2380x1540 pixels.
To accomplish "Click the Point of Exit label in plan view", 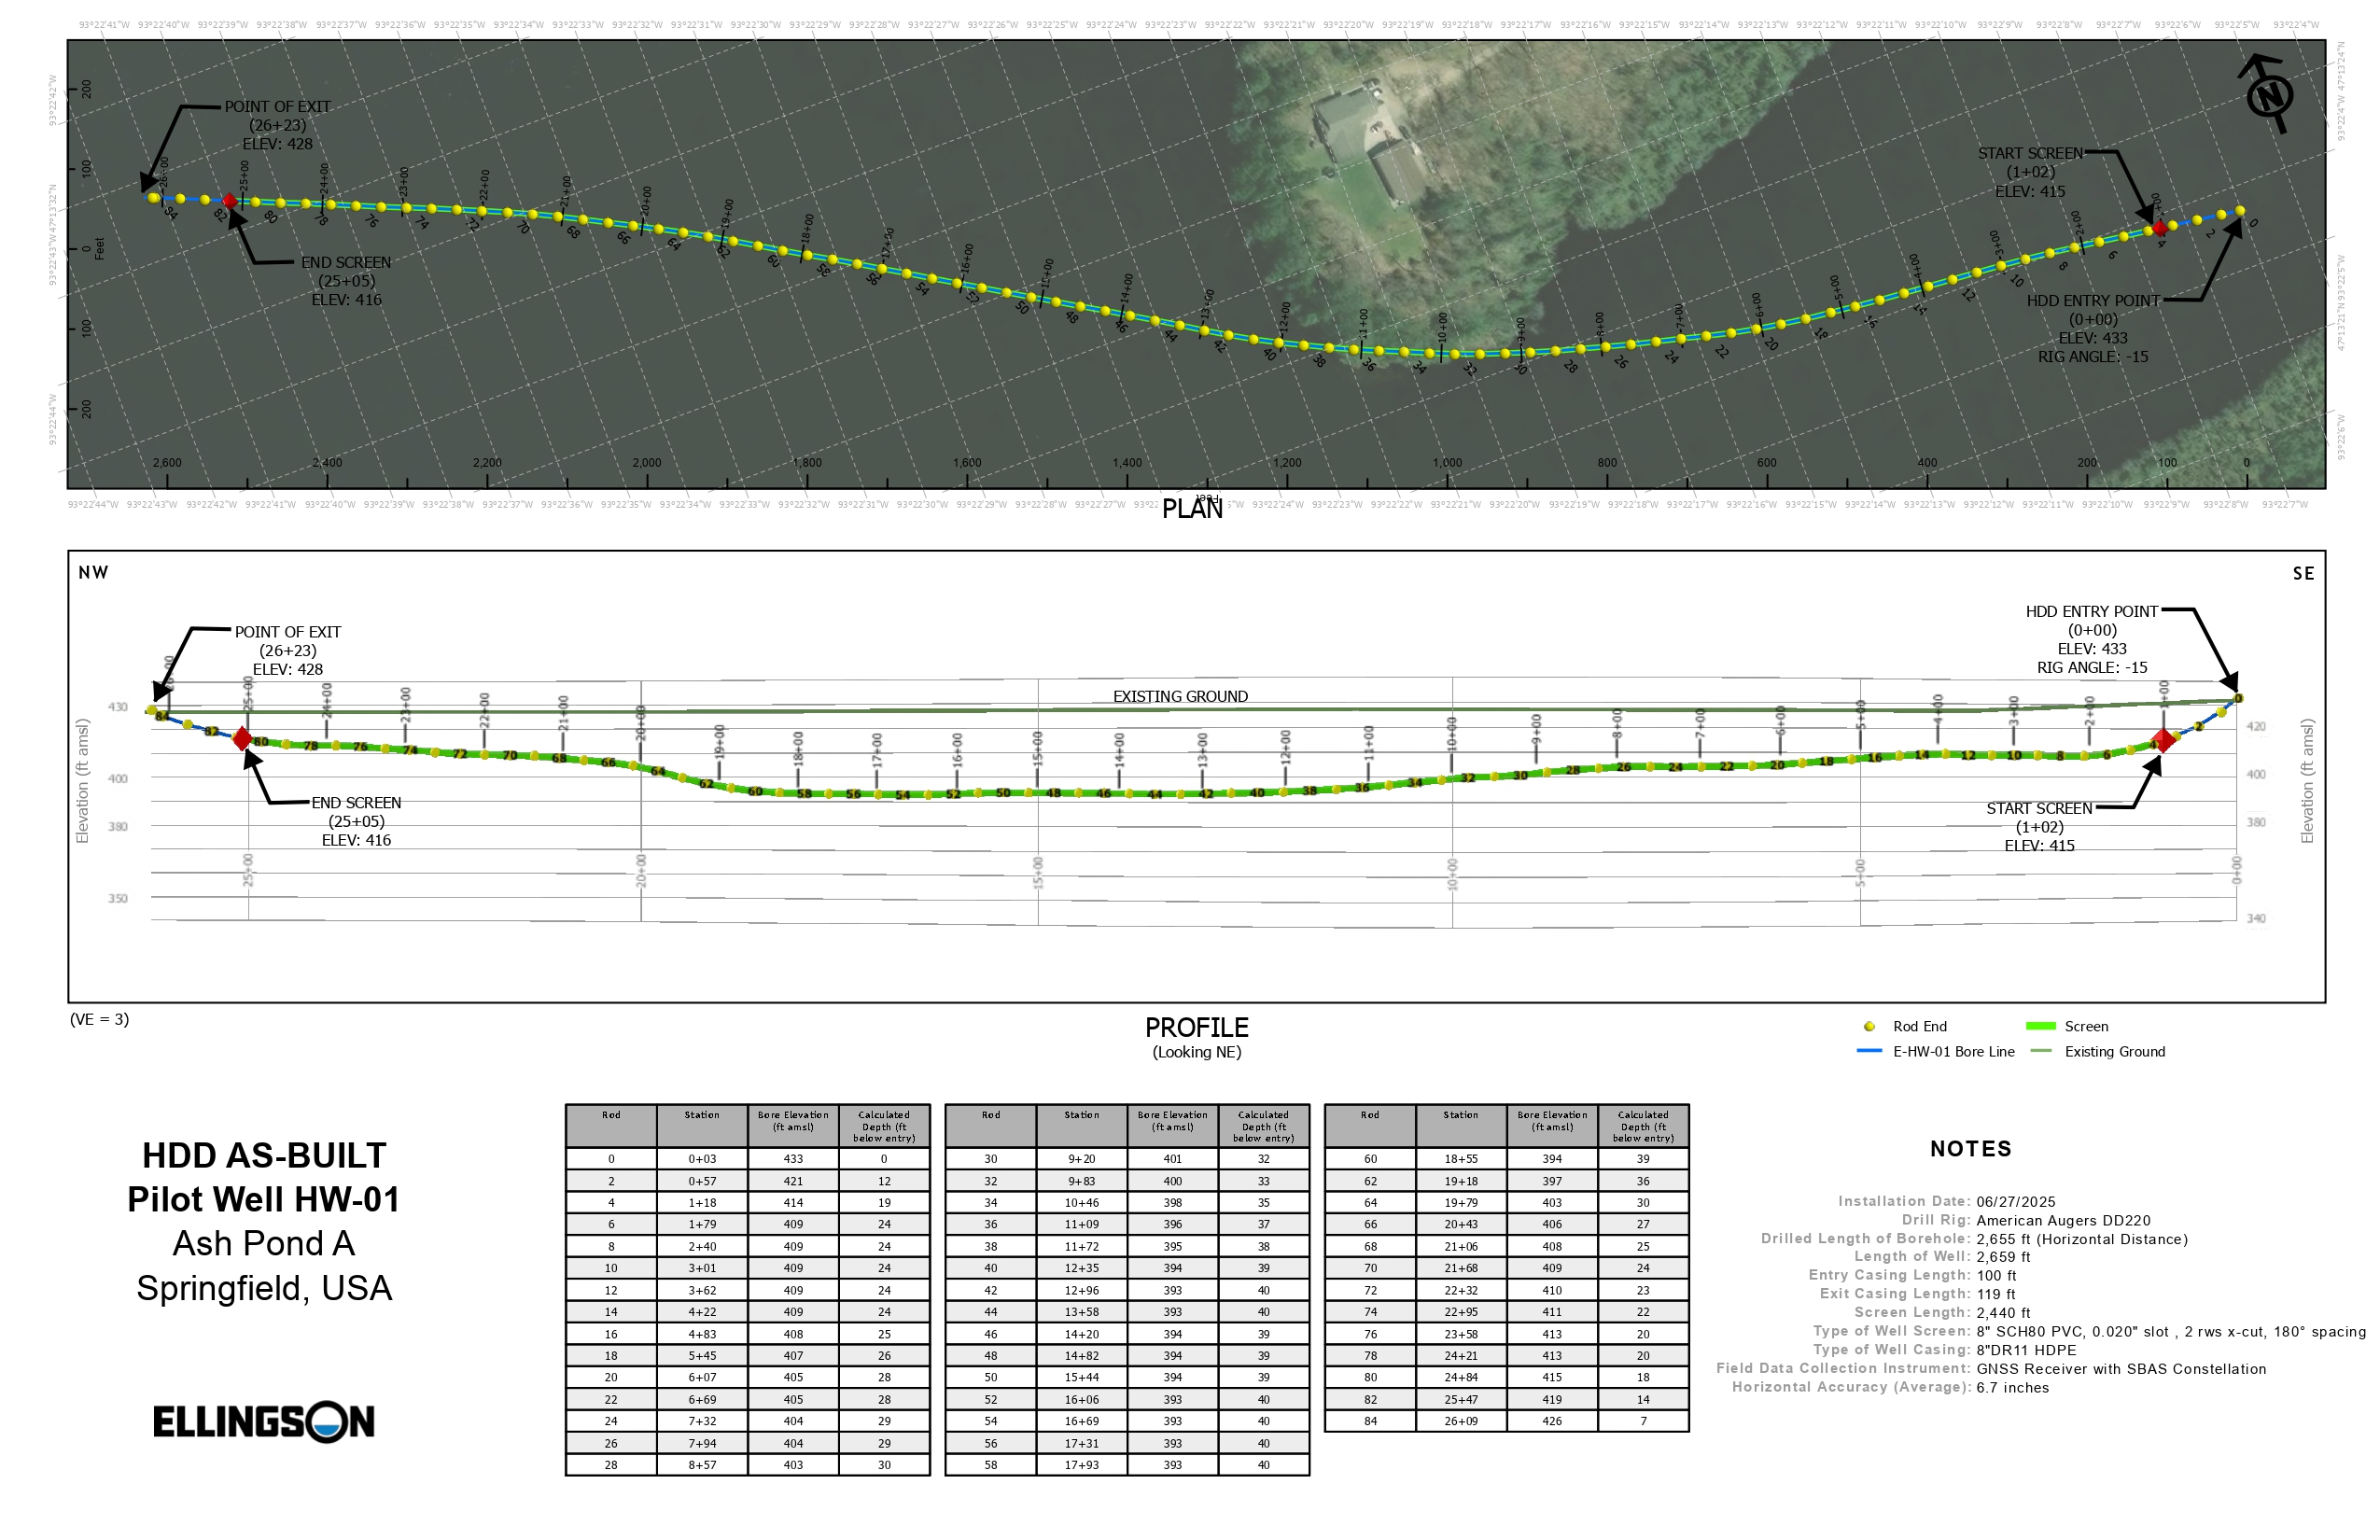I will (277, 107).
